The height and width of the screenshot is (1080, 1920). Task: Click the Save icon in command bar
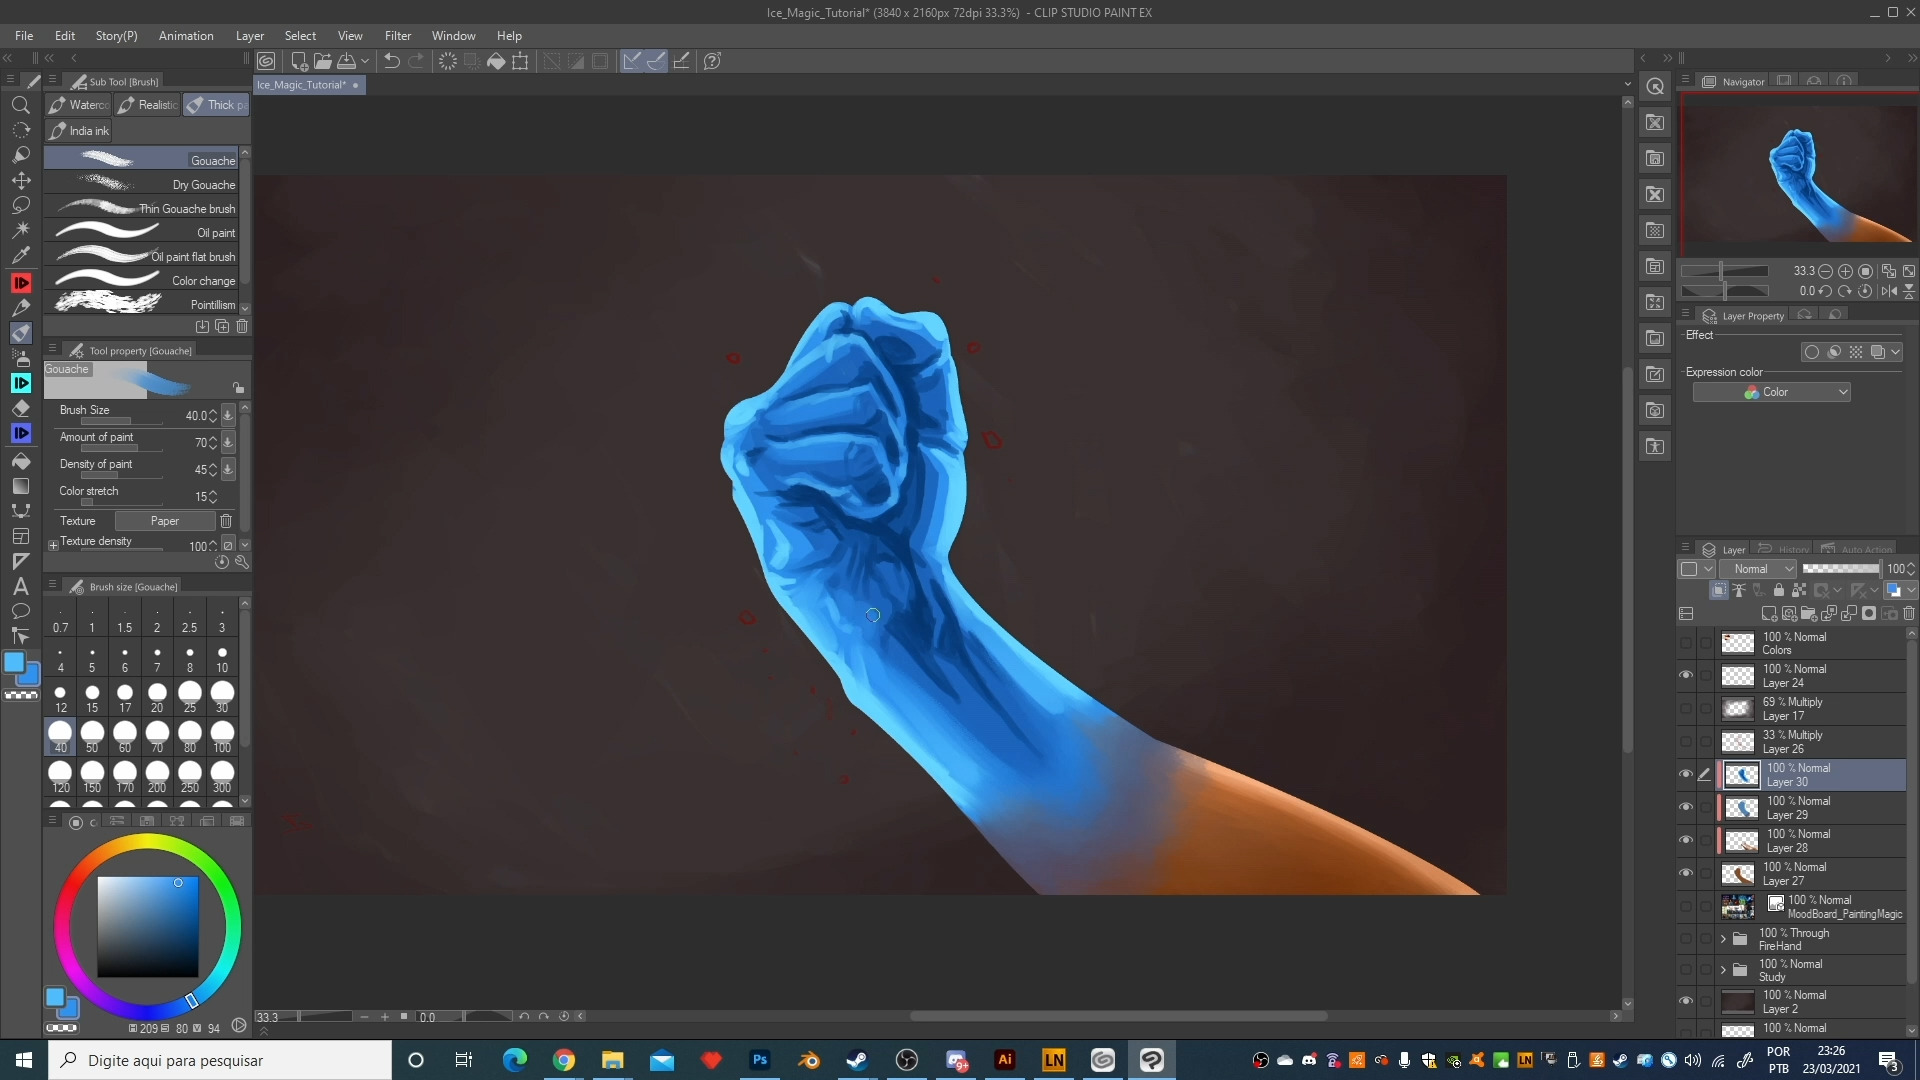tap(346, 61)
